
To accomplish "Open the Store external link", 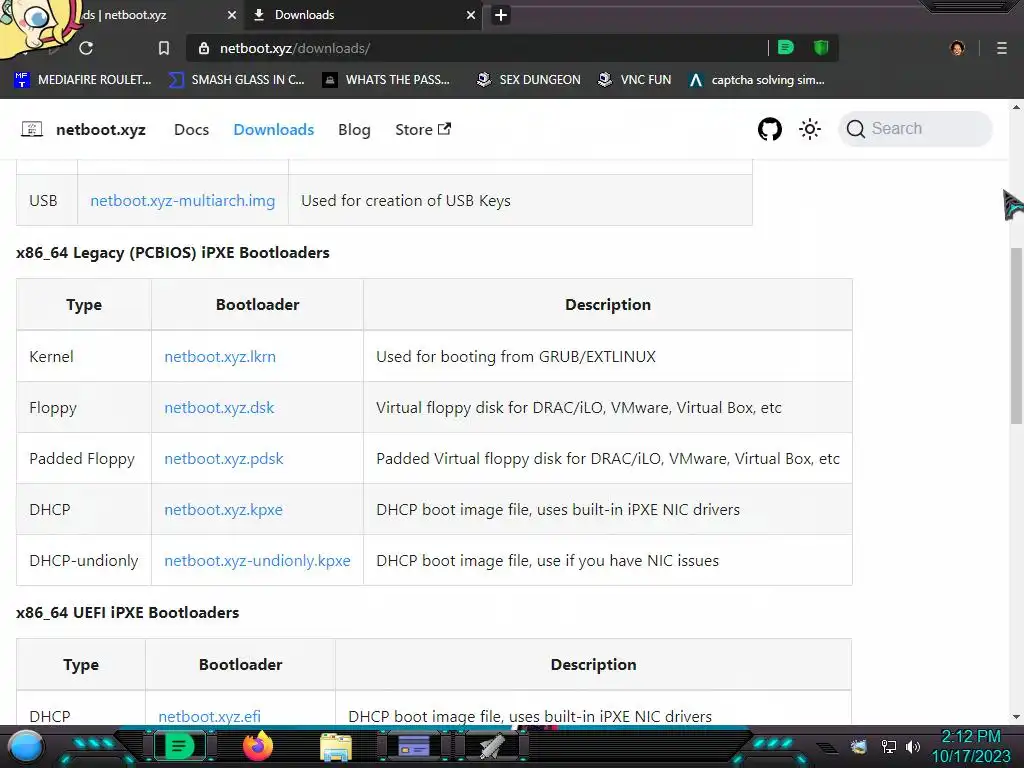I will pyautogui.click(x=423, y=129).
